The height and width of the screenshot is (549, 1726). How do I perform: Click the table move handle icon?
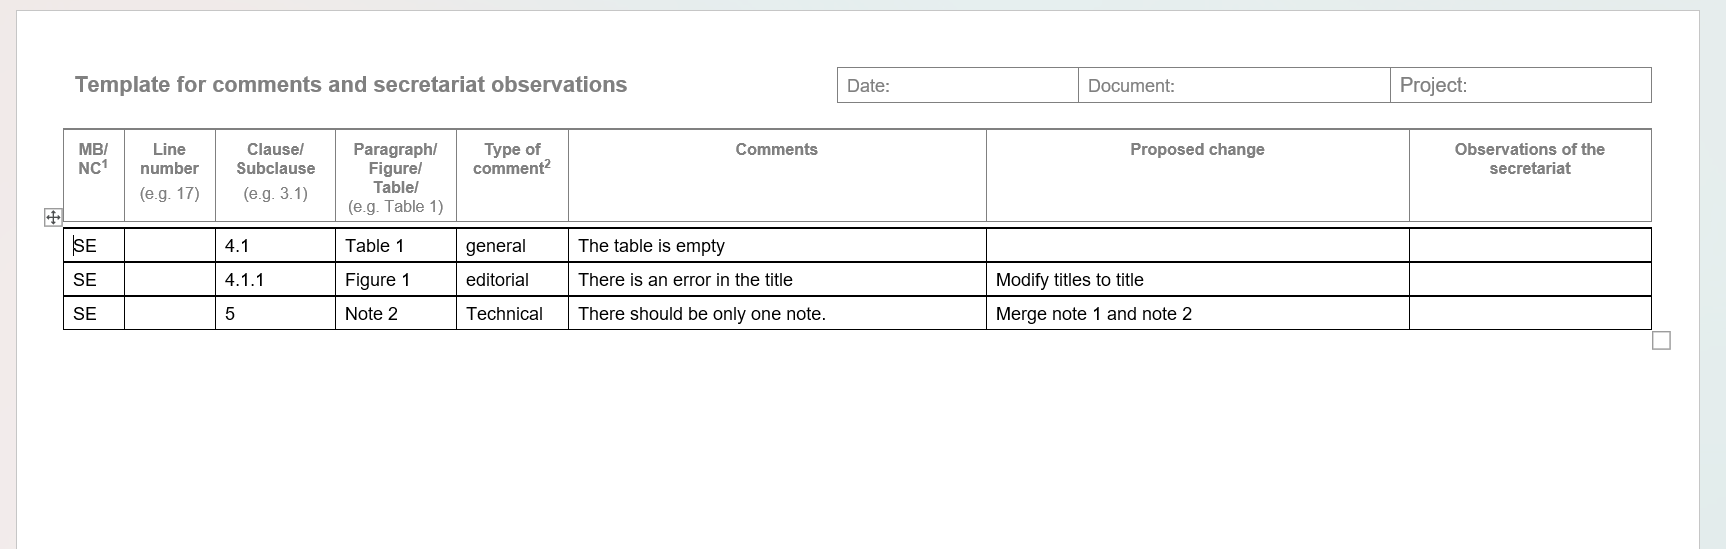point(53,217)
